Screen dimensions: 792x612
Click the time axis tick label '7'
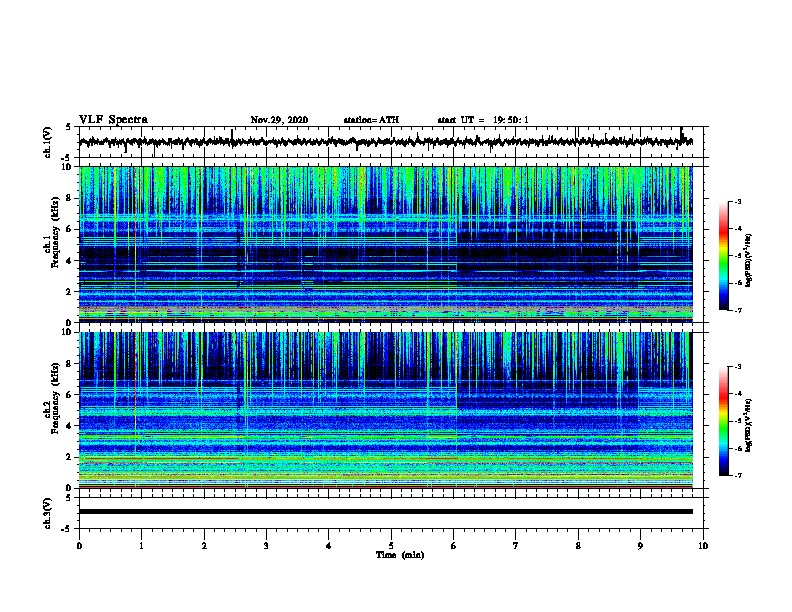pyautogui.click(x=516, y=546)
